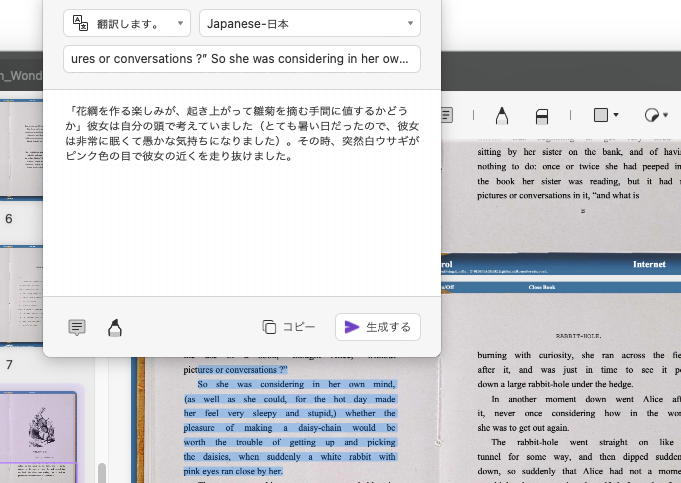Click the source text input field

click(242, 59)
